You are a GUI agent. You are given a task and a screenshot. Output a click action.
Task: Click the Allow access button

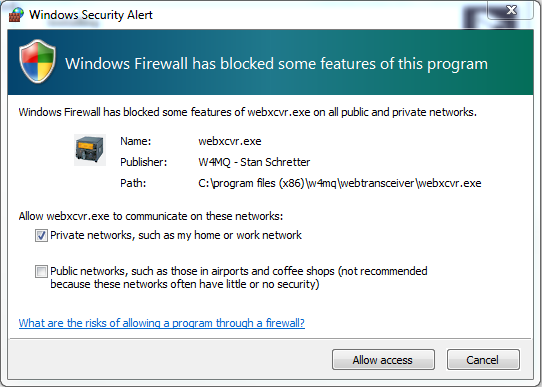[x=383, y=360]
